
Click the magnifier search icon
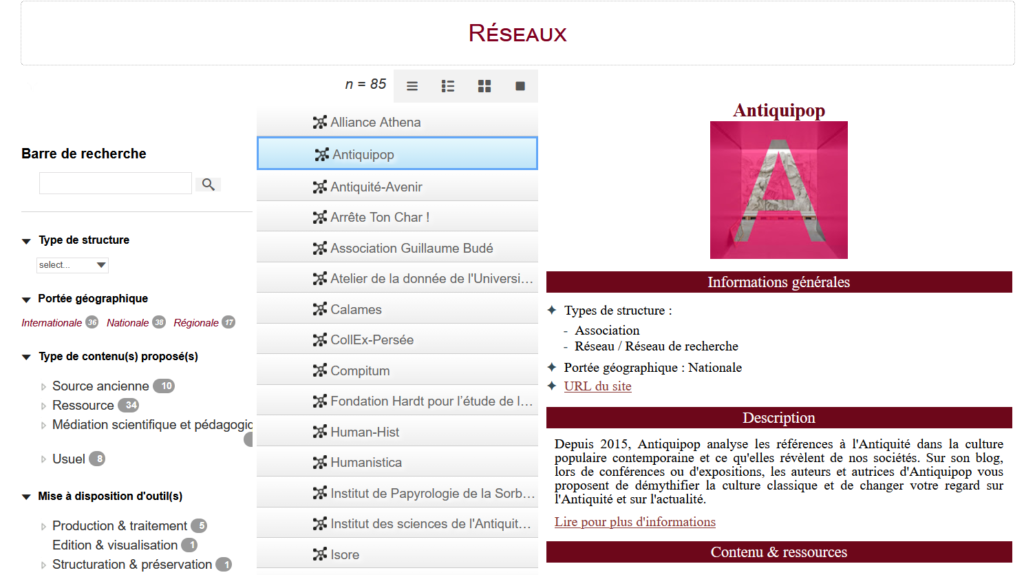[x=208, y=184]
